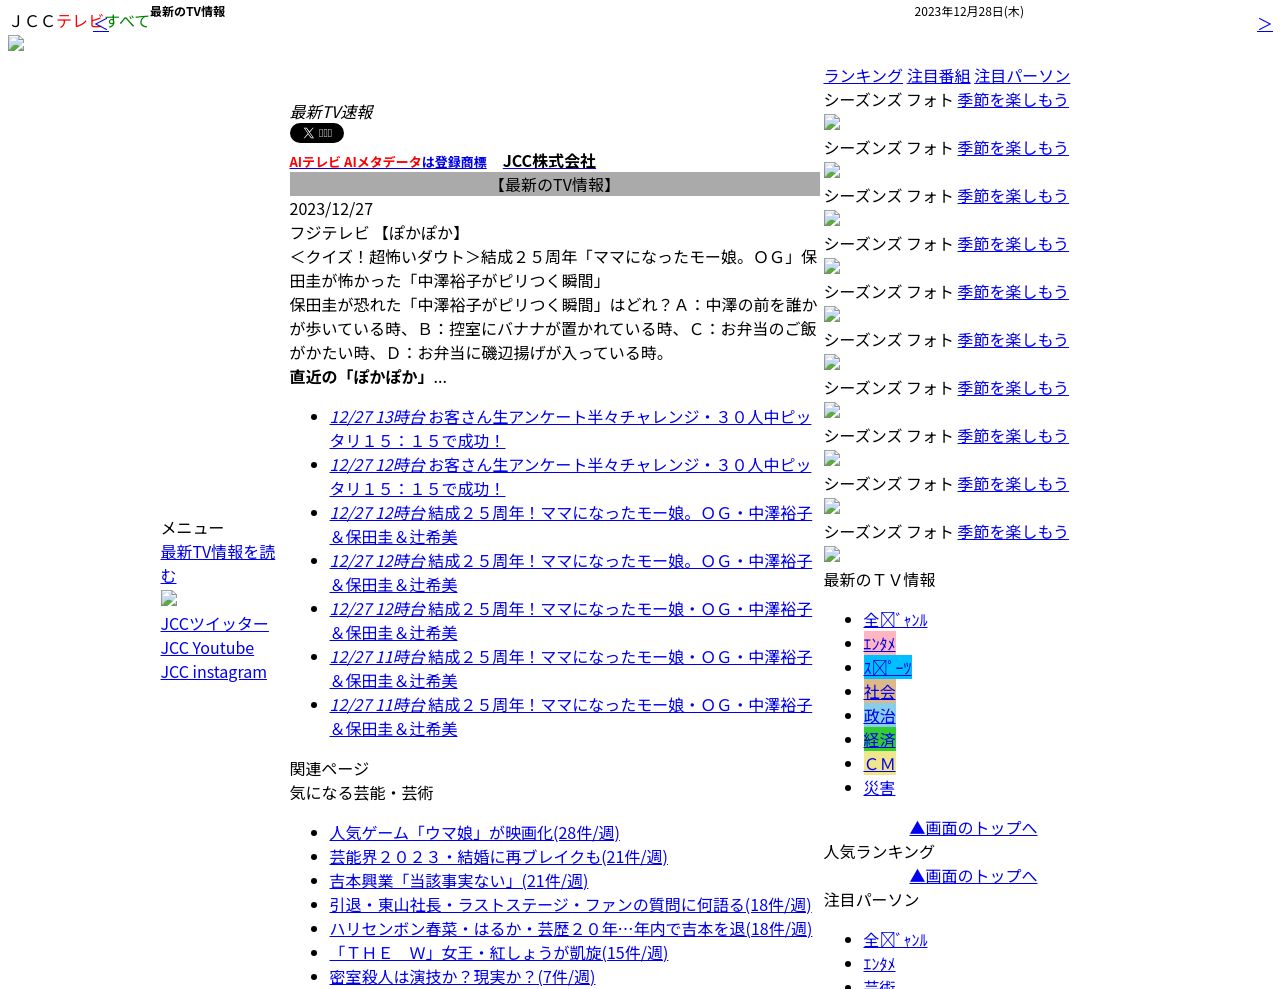Click the broken image in left menu
Screen dimensions: 1284x989
(169, 599)
